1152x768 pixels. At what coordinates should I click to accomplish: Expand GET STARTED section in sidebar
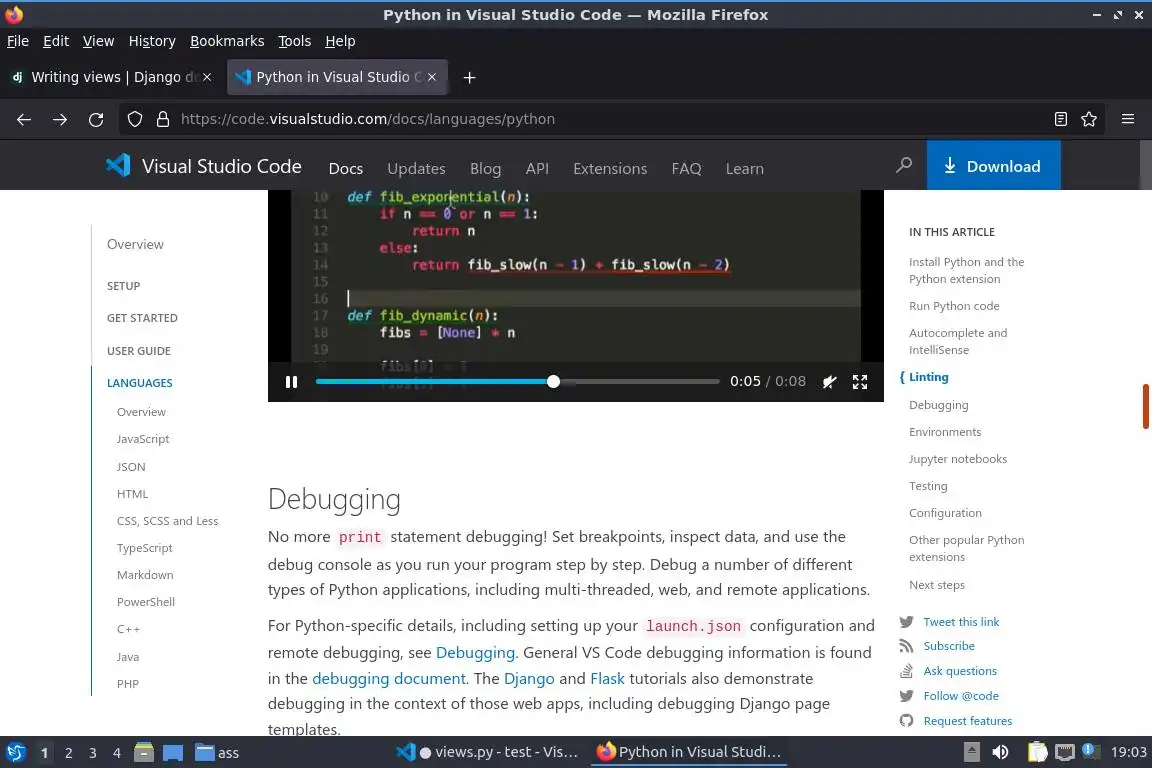coord(143,318)
